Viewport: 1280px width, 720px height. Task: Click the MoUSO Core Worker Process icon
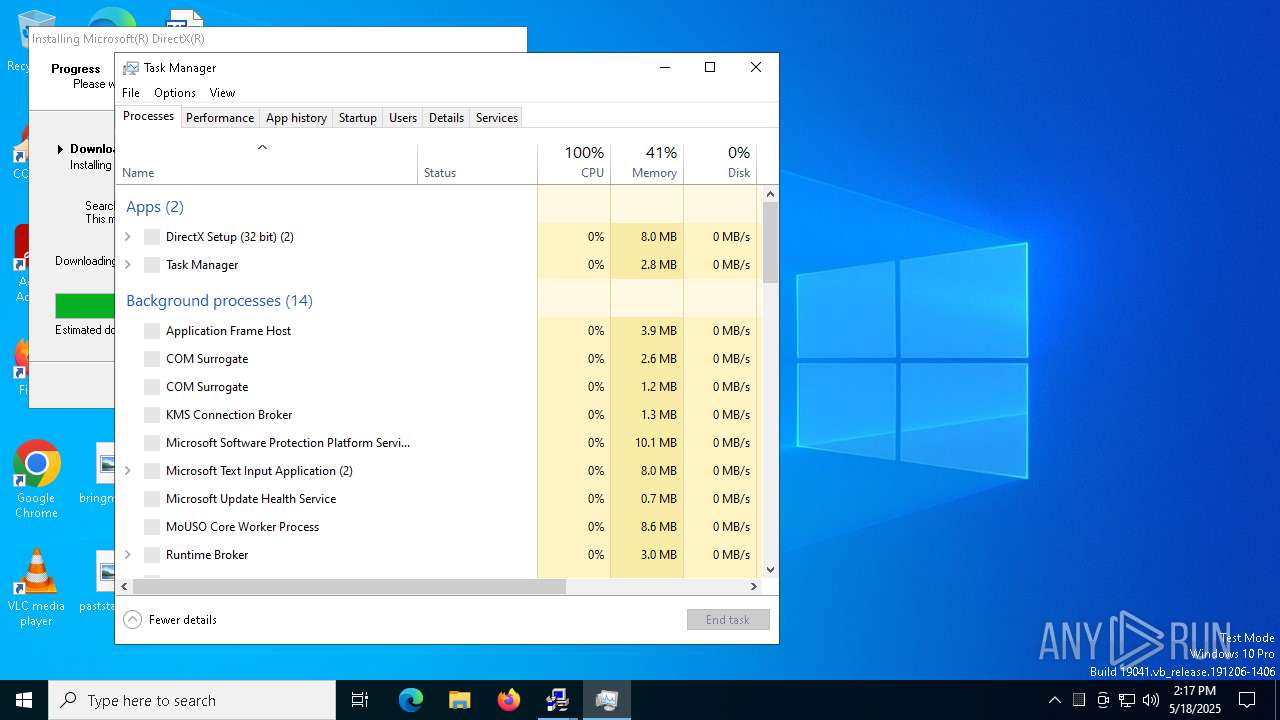click(152, 527)
